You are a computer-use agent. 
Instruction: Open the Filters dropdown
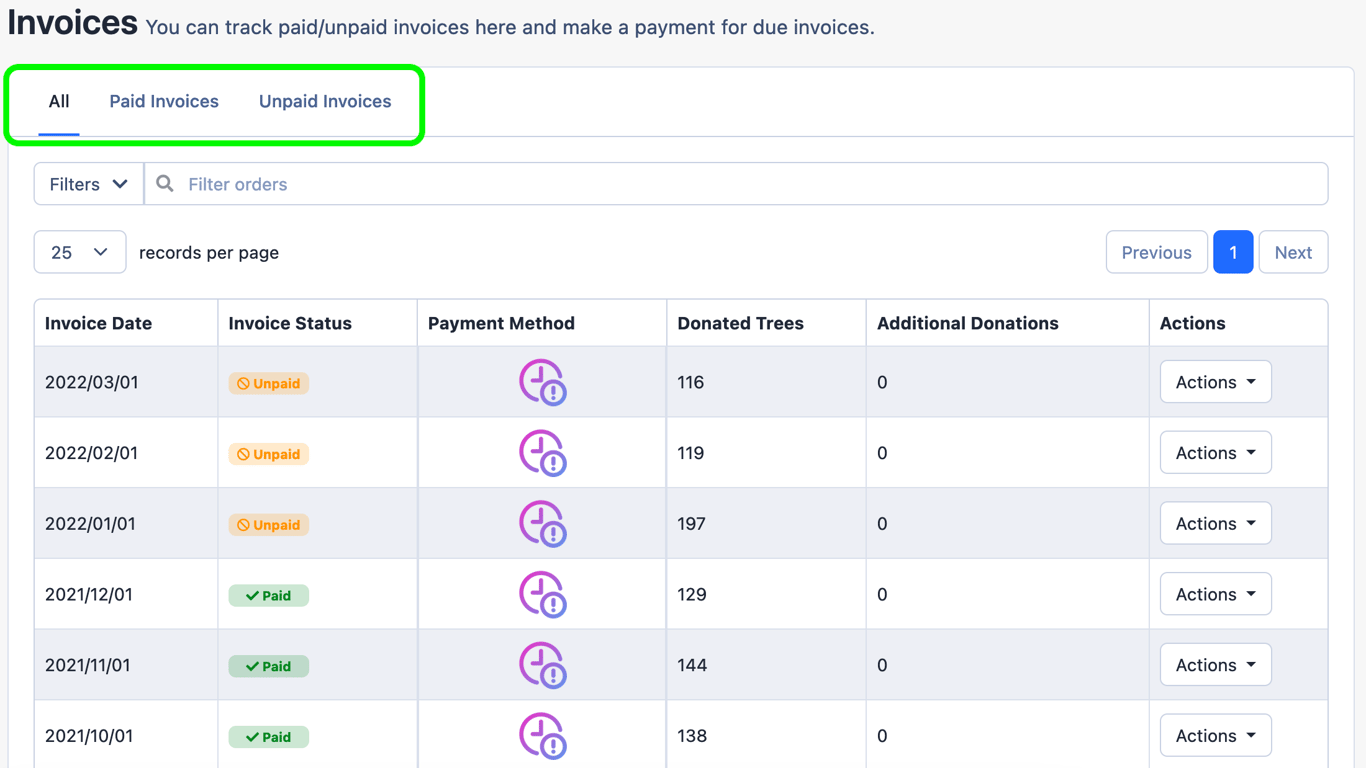pyautogui.click(x=89, y=184)
